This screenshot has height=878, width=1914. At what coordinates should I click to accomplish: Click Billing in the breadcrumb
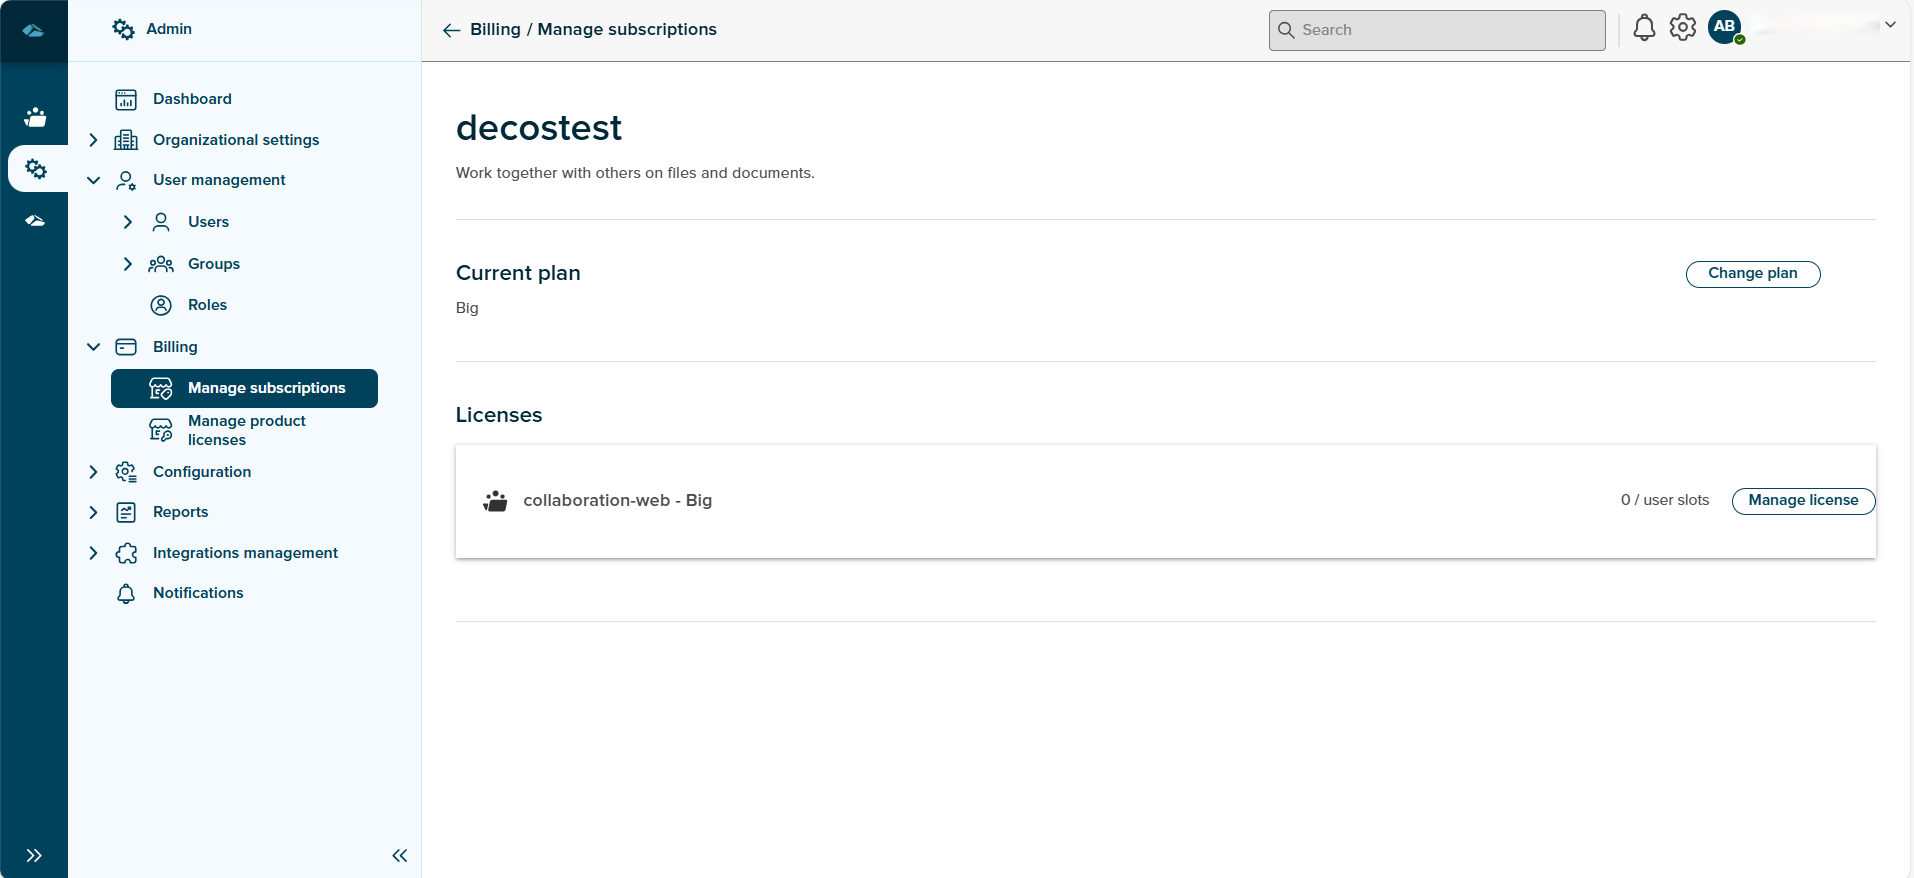[495, 30]
